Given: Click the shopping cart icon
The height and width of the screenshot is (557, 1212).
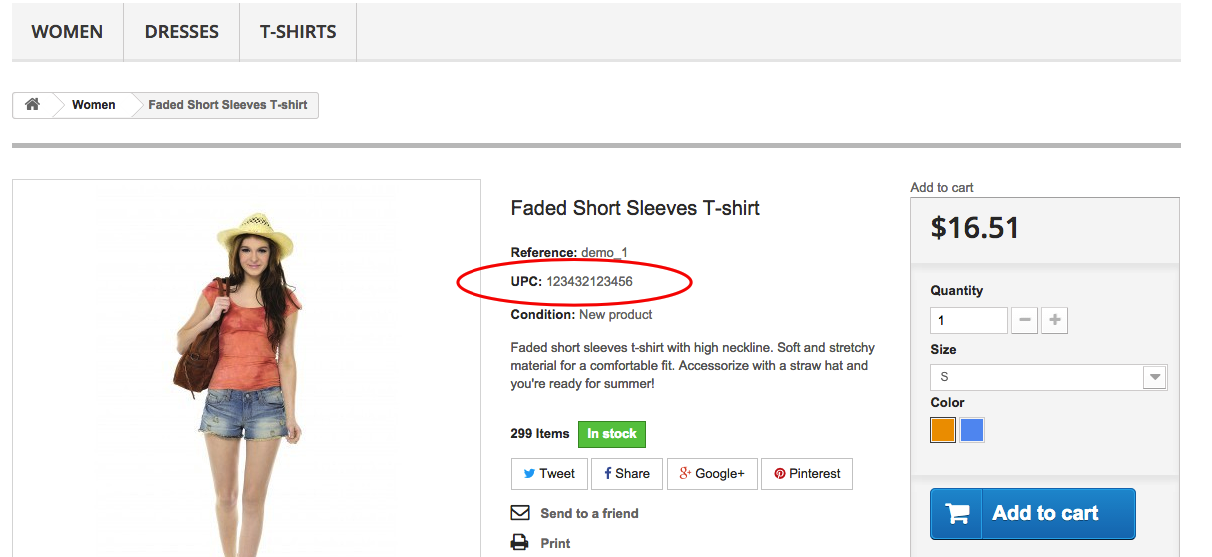Looking at the screenshot, I should [957, 513].
